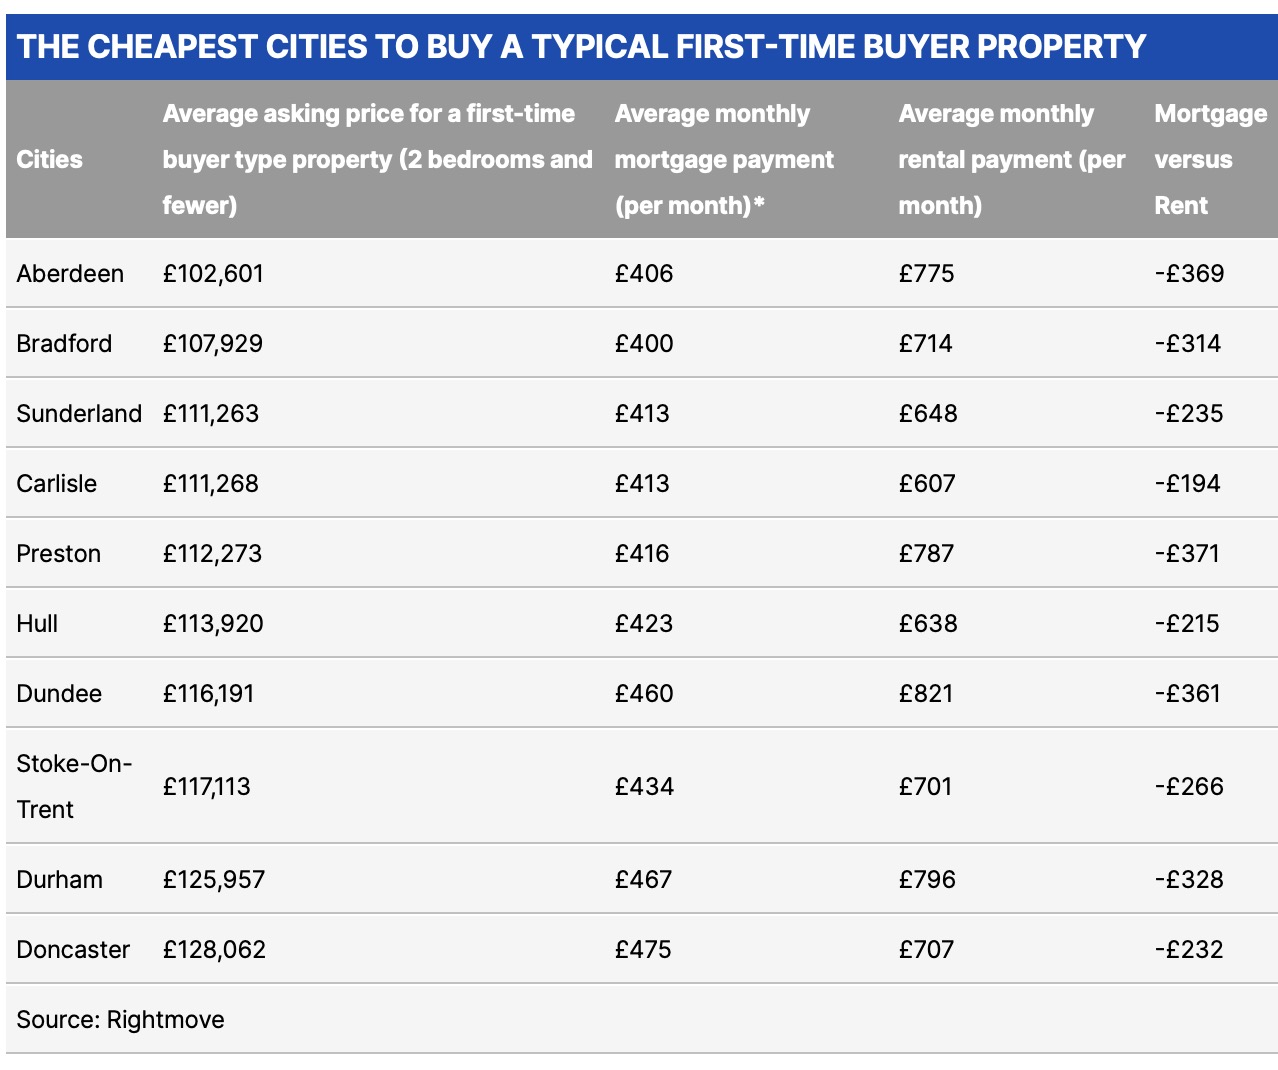Click the "Mortgage versus Rent" column header
This screenshot has width=1278, height=1070.
pyautogui.click(x=1209, y=160)
